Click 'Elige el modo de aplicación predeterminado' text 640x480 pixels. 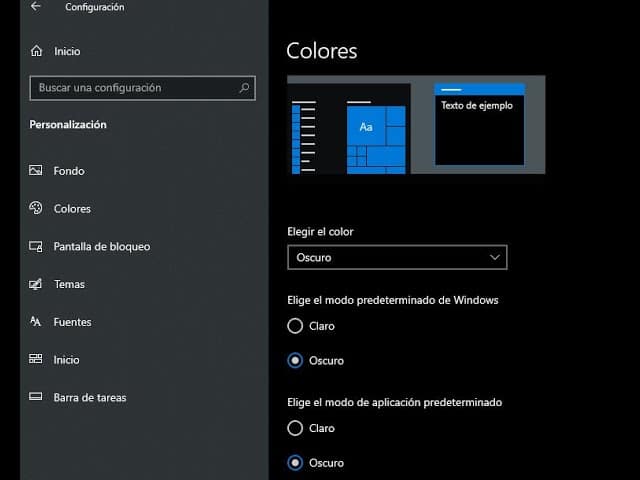[395, 402]
